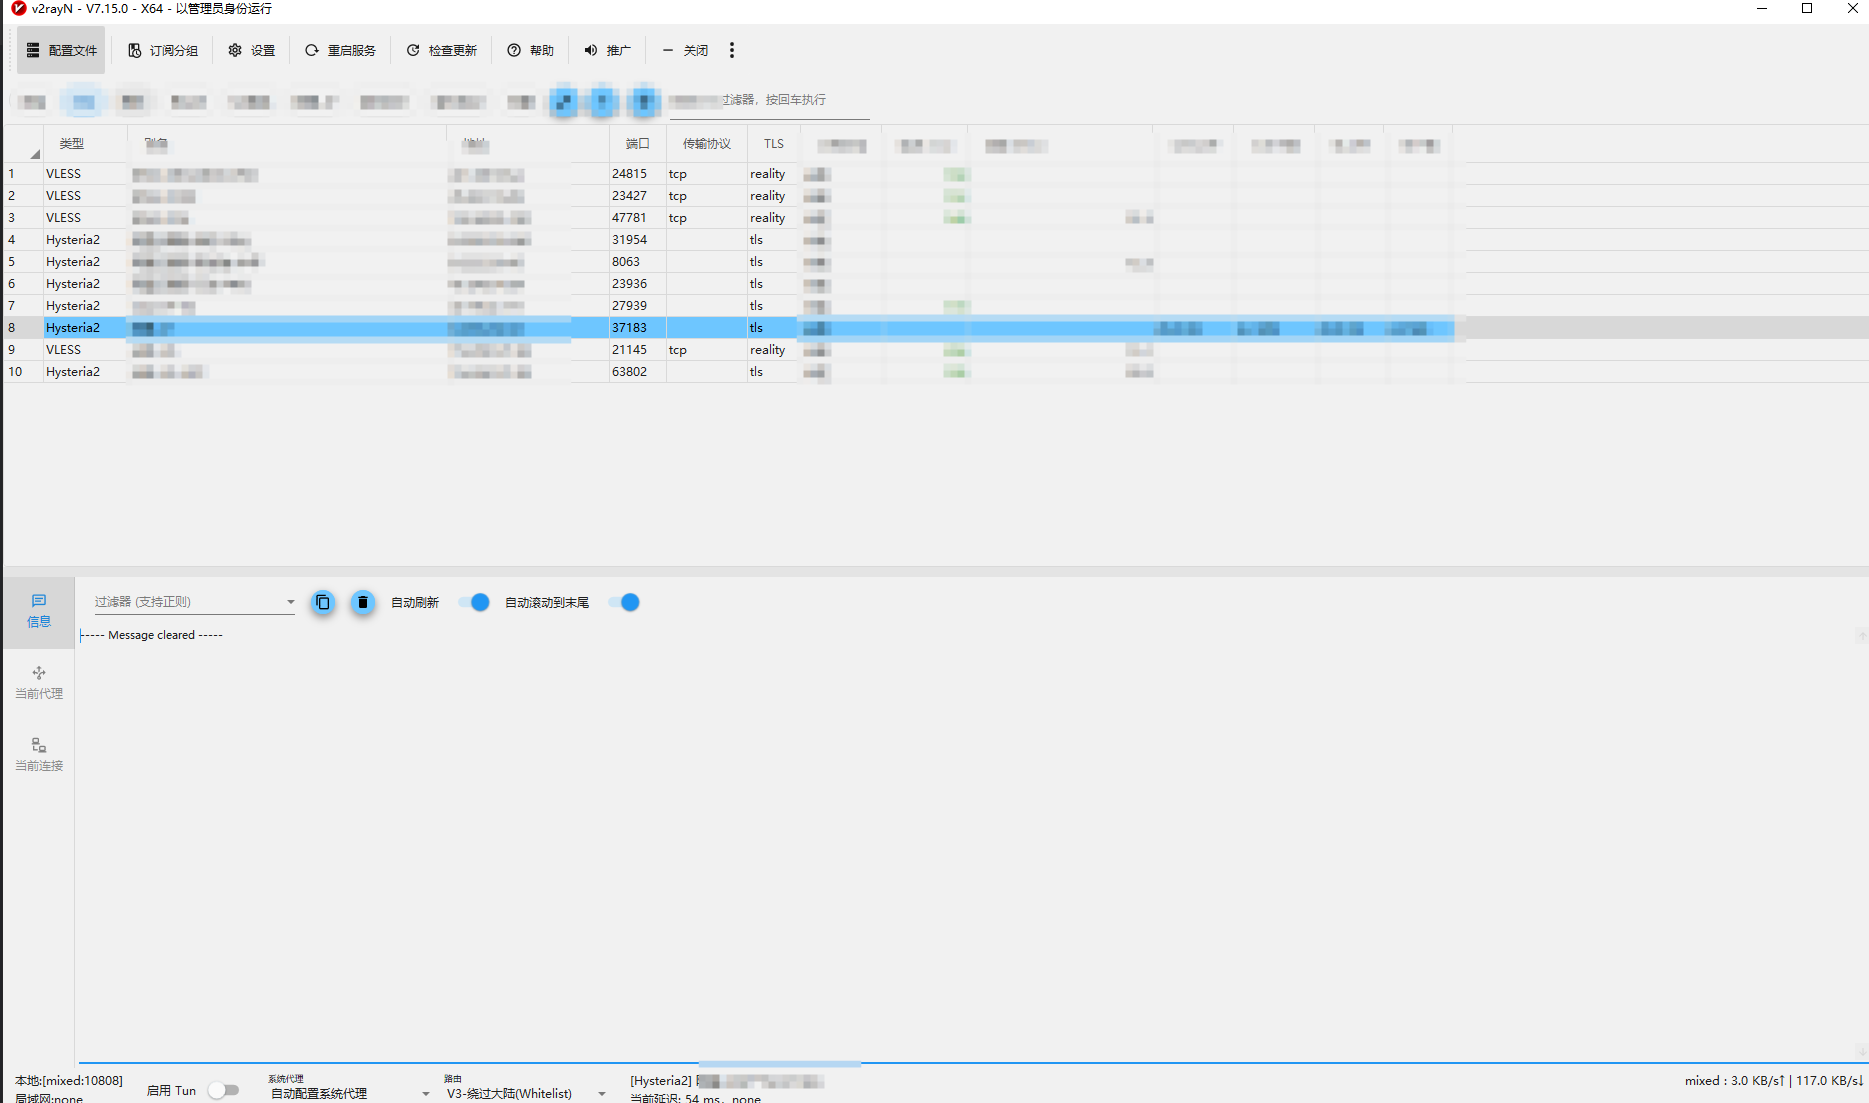
Task: Show the 当前代理 (current proxy) panel
Action: [x=39, y=683]
